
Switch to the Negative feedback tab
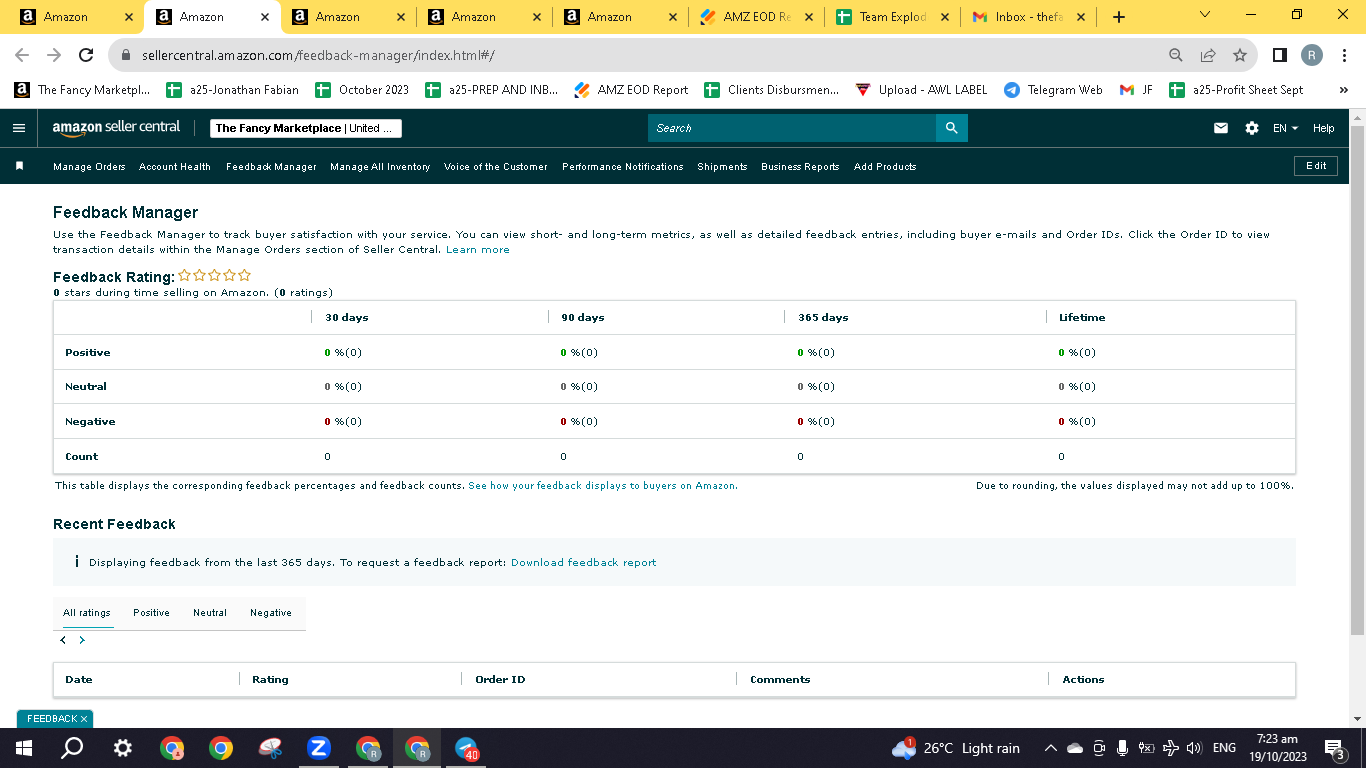[x=271, y=613]
